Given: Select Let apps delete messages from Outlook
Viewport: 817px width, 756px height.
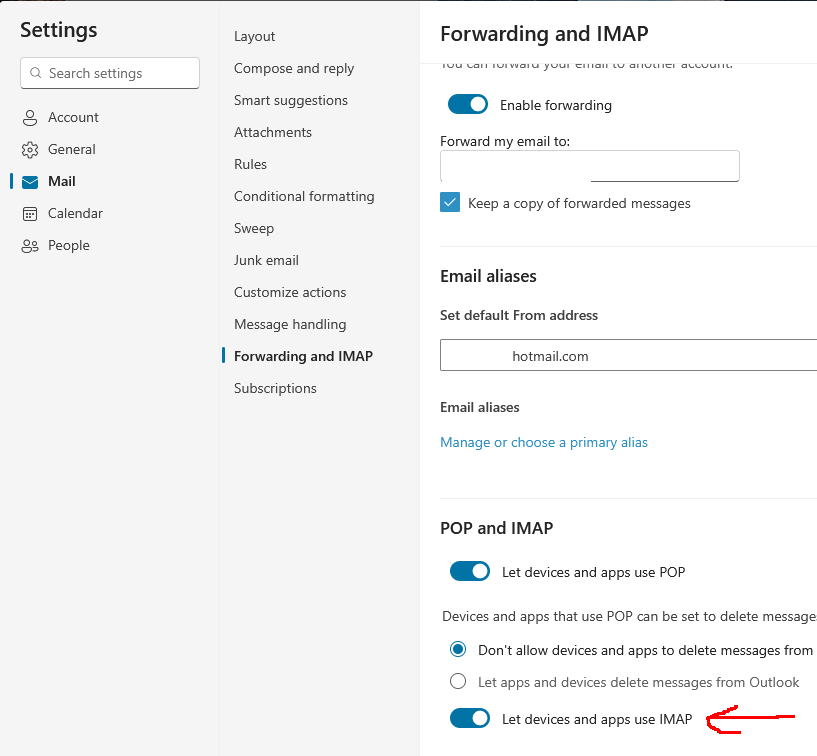Looking at the screenshot, I should [x=458, y=682].
